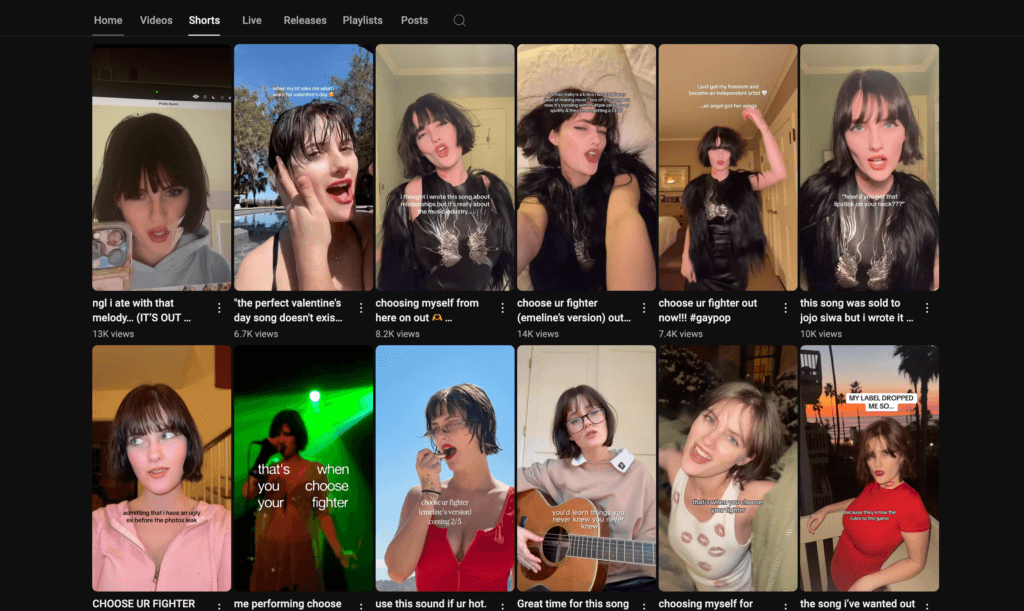Play the short with the acoustic guitar thumbnail
The width and height of the screenshot is (1024, 611).
(586, 468)
